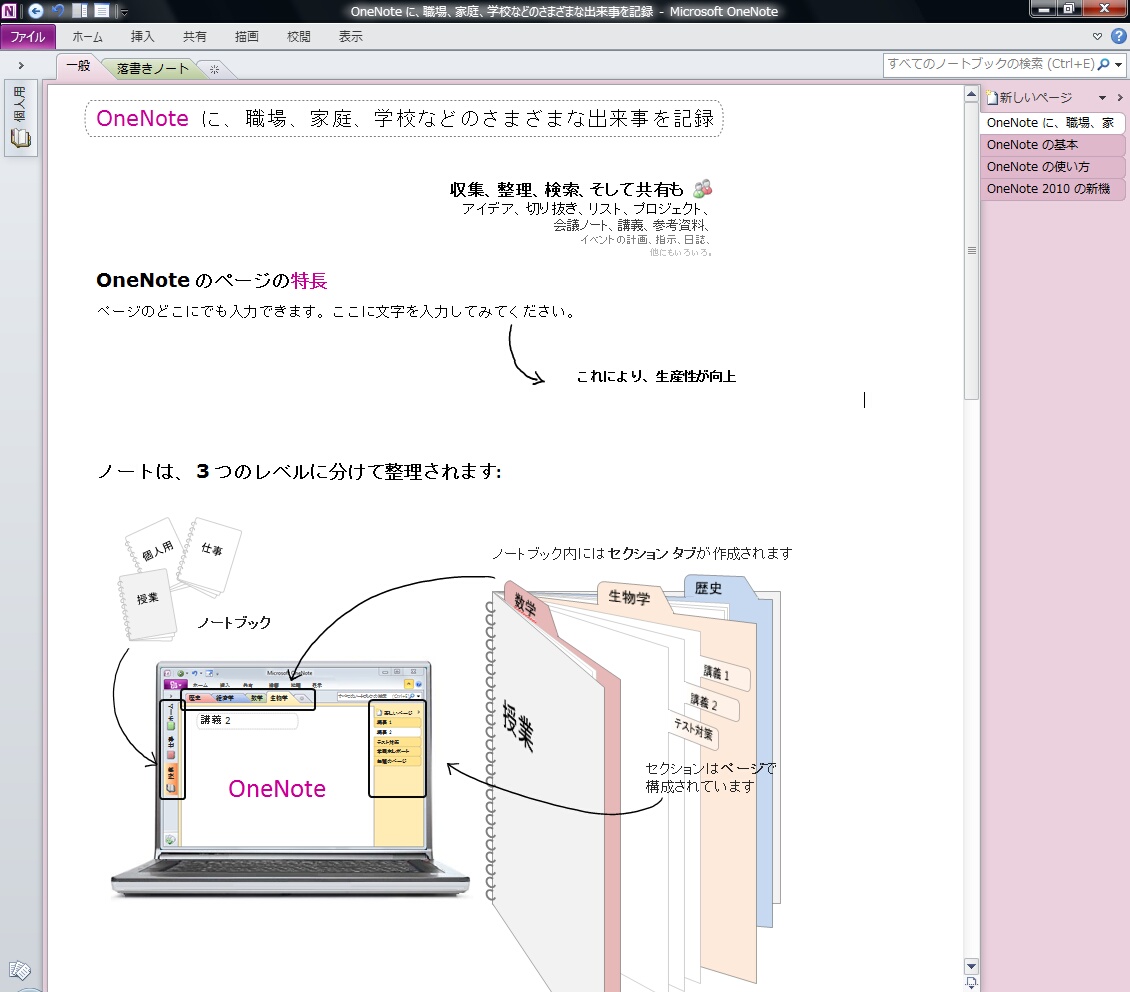Click the scroll up arrow of the page scrollbar
The width and height of the screenshot is (1130, 992).
pyautogui.click(x=971, y=94)
